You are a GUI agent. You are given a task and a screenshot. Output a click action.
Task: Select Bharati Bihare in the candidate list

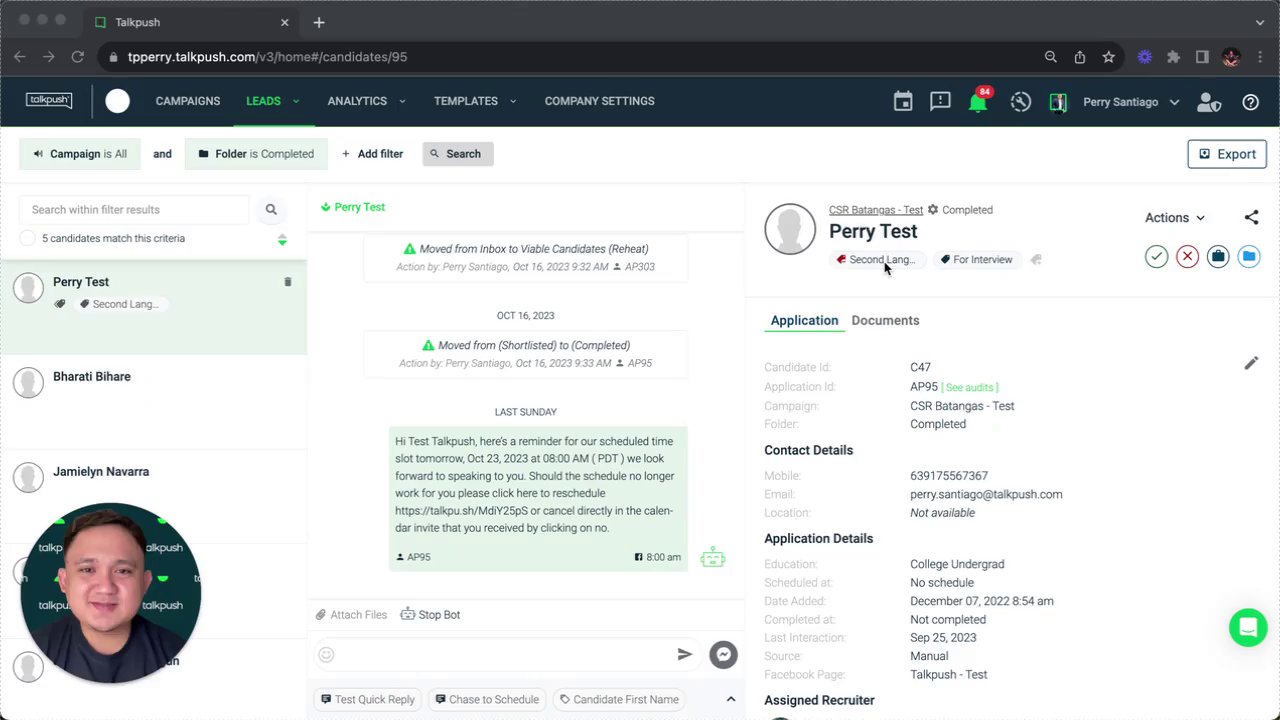point(153,402)
